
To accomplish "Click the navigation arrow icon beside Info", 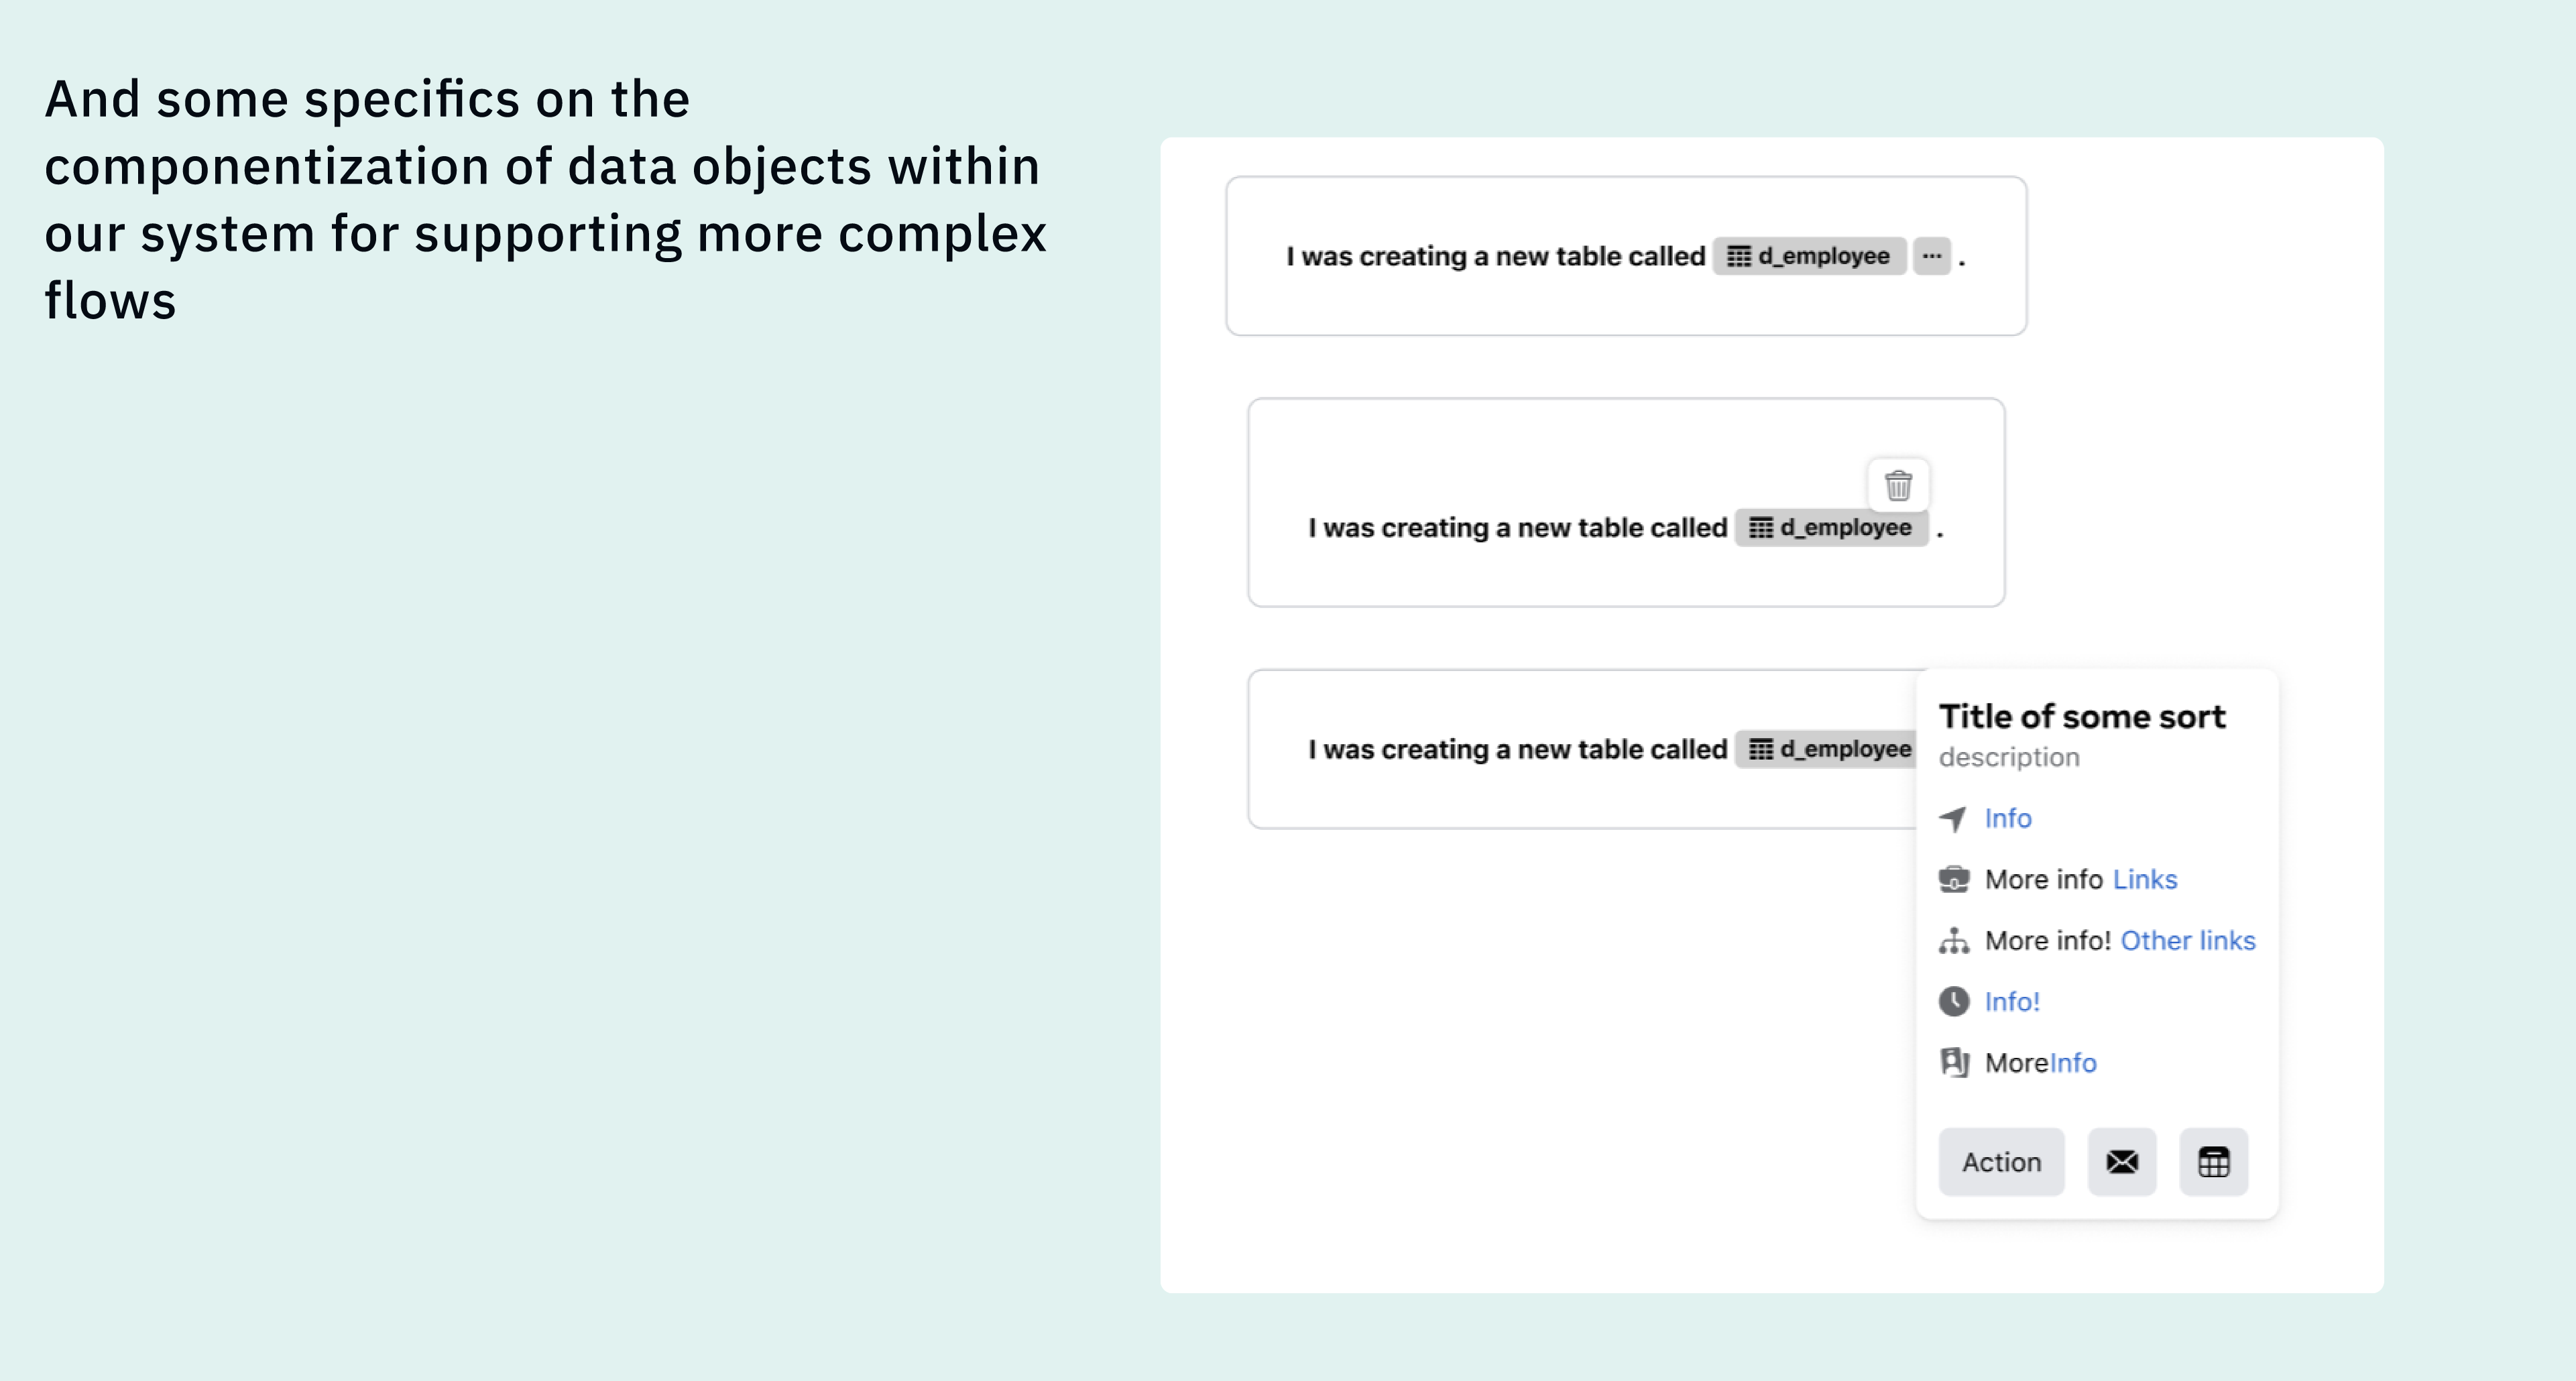I will [1954, 818].
